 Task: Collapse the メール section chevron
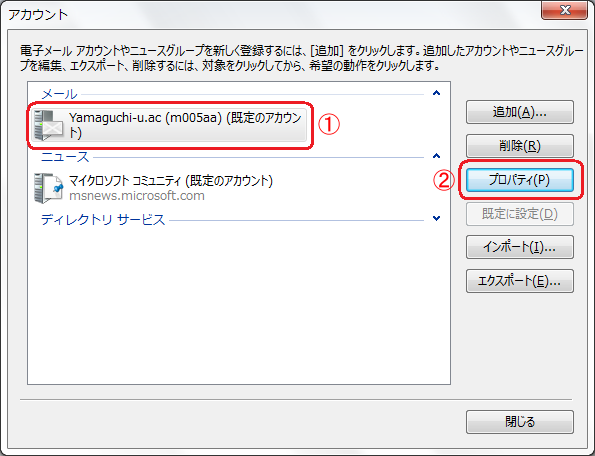(x=436, y=93)
